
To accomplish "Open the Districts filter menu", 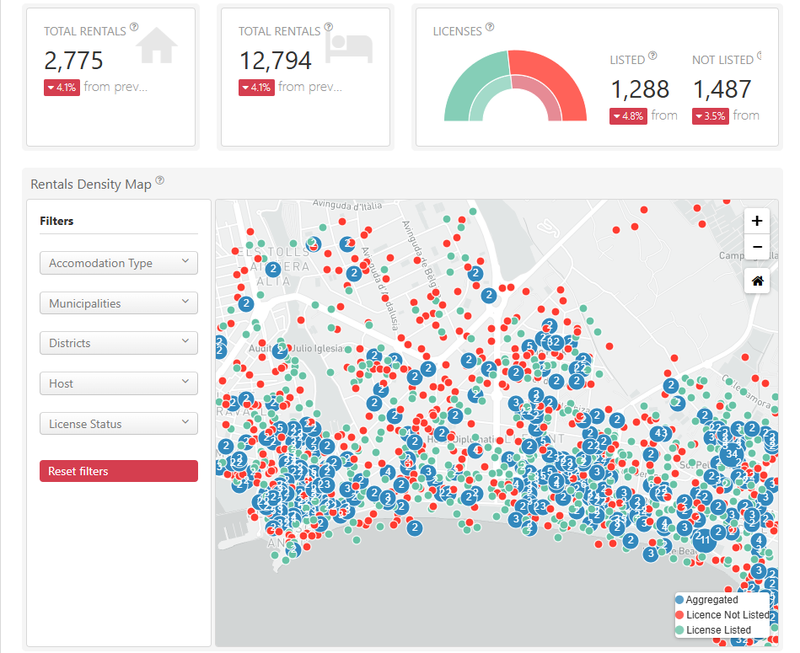I will click(x=118, y=343).
